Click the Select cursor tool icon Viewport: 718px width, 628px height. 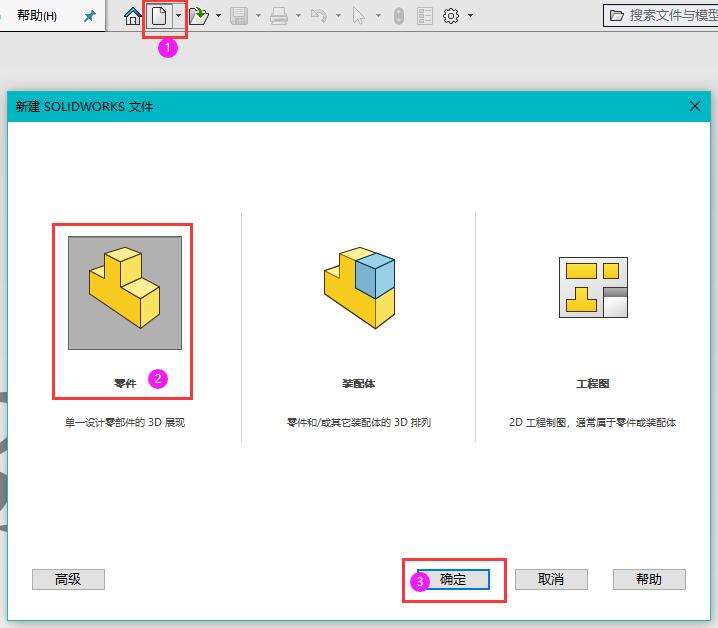[359, 16]
